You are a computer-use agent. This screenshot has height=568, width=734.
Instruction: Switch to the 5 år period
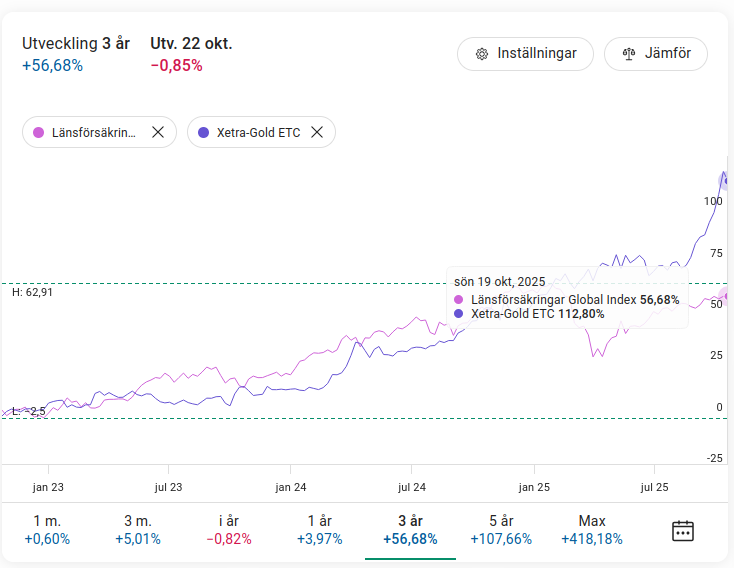(500, 530)
